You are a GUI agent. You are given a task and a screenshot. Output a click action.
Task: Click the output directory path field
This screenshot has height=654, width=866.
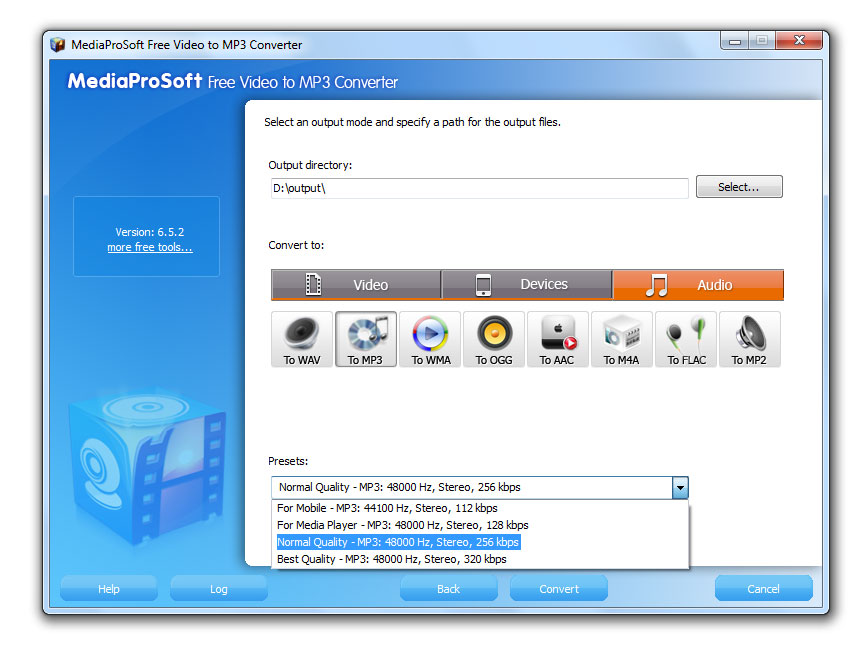479,188
